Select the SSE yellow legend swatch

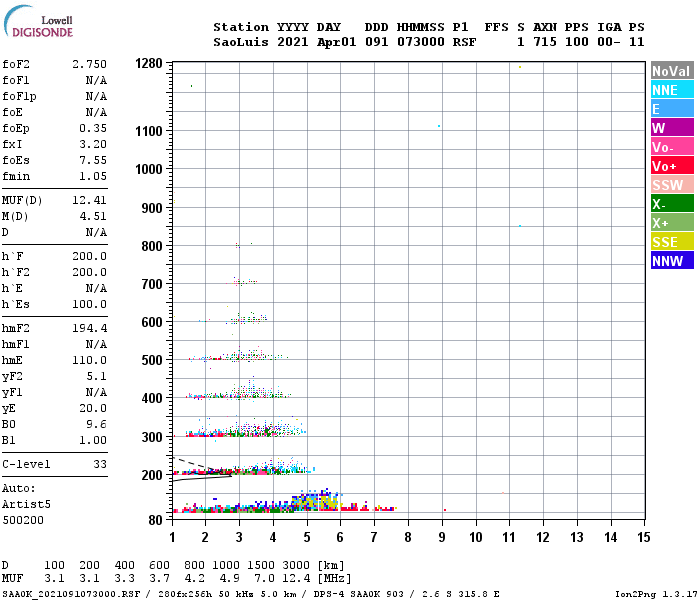coord(672,242)
